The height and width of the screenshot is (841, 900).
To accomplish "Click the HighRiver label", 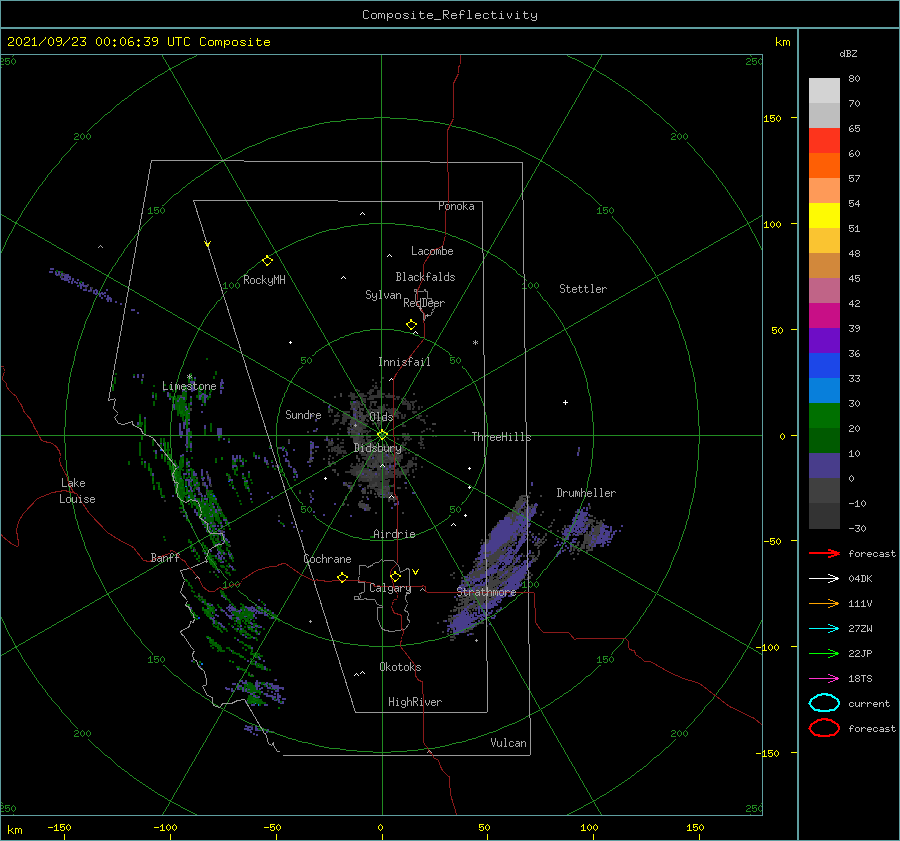I will [x=415, y=702].
